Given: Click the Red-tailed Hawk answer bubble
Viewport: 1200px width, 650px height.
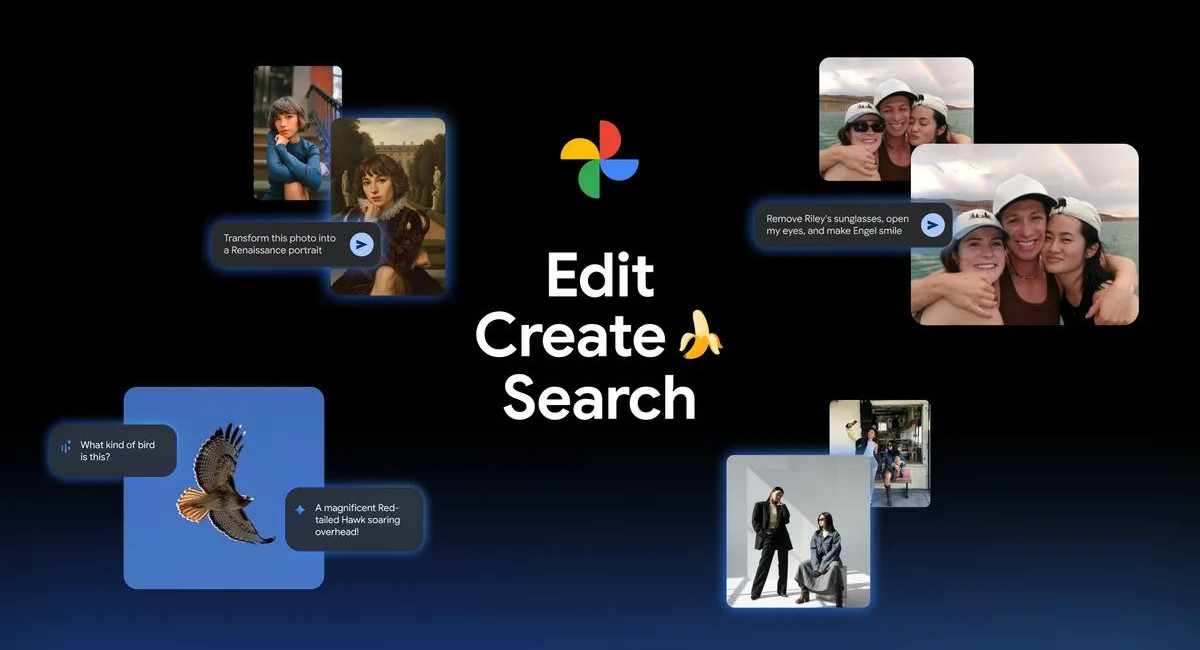Looking at the screenshot, I should pos(355,518).
